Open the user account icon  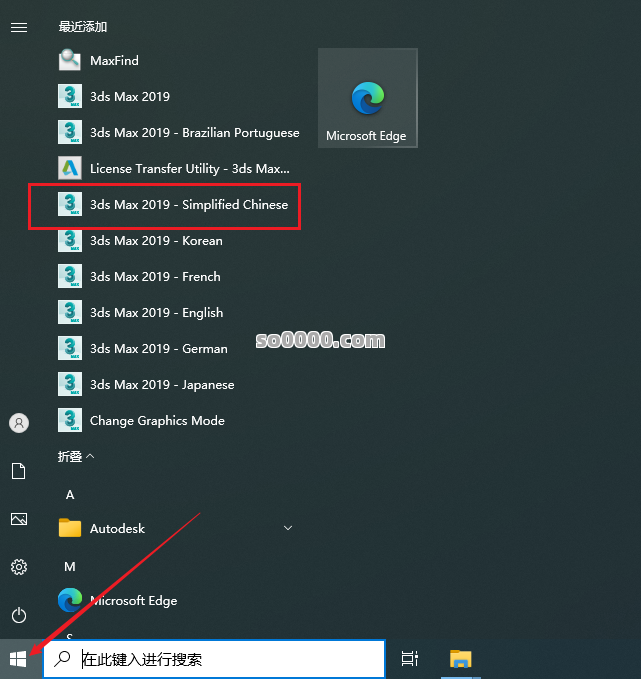tap(18, 423)
